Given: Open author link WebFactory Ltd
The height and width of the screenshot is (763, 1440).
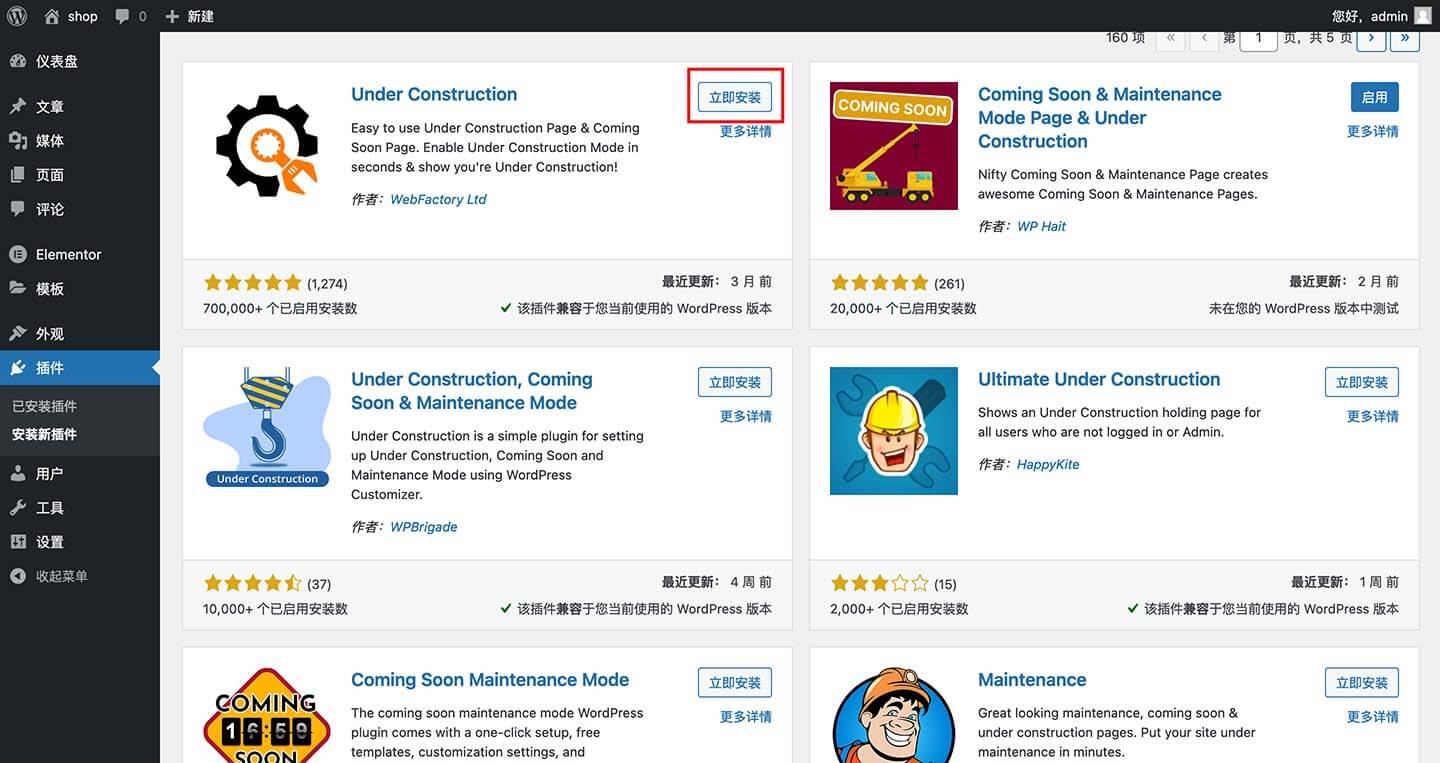Looking at the screenshot, I should pos(438,199).
